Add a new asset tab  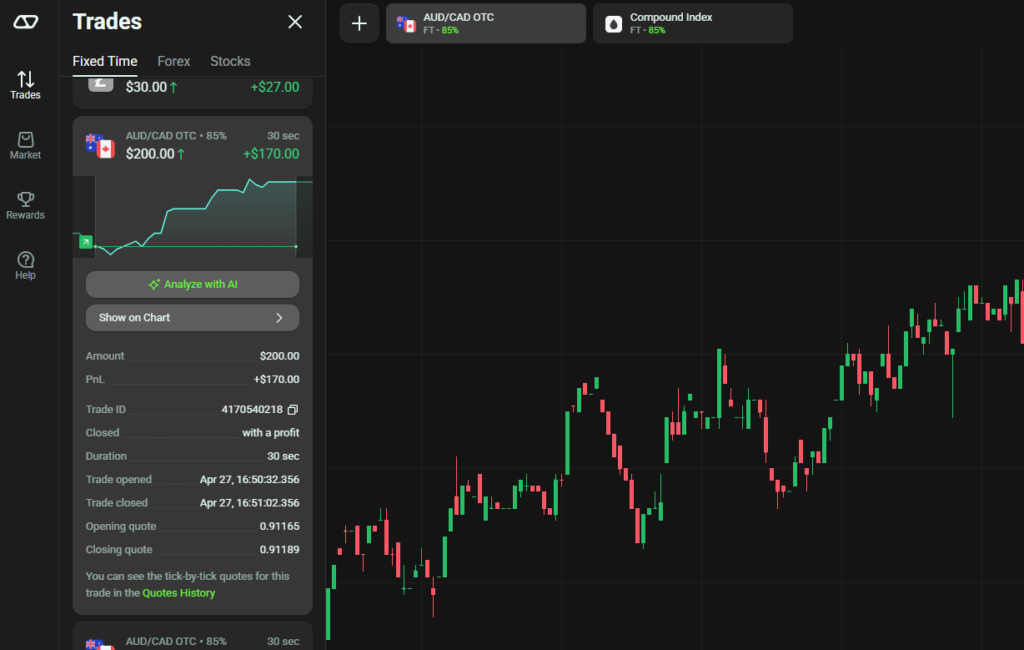(x=359, y=24)
